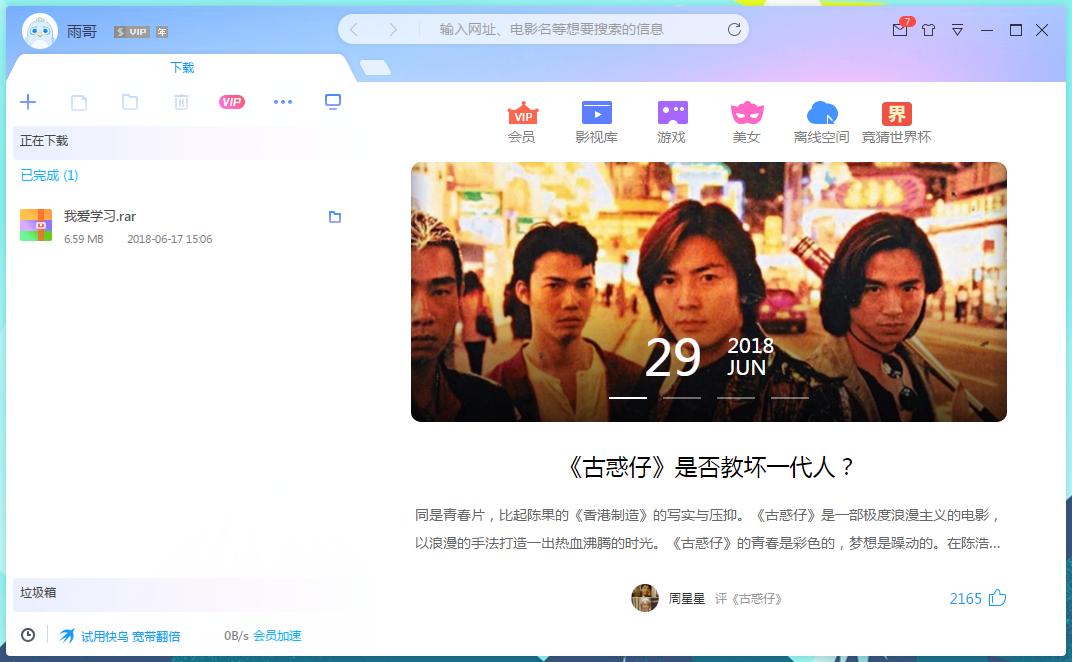
Task: Click the 游戏 (games) icon
Action: tap(671, 118)
